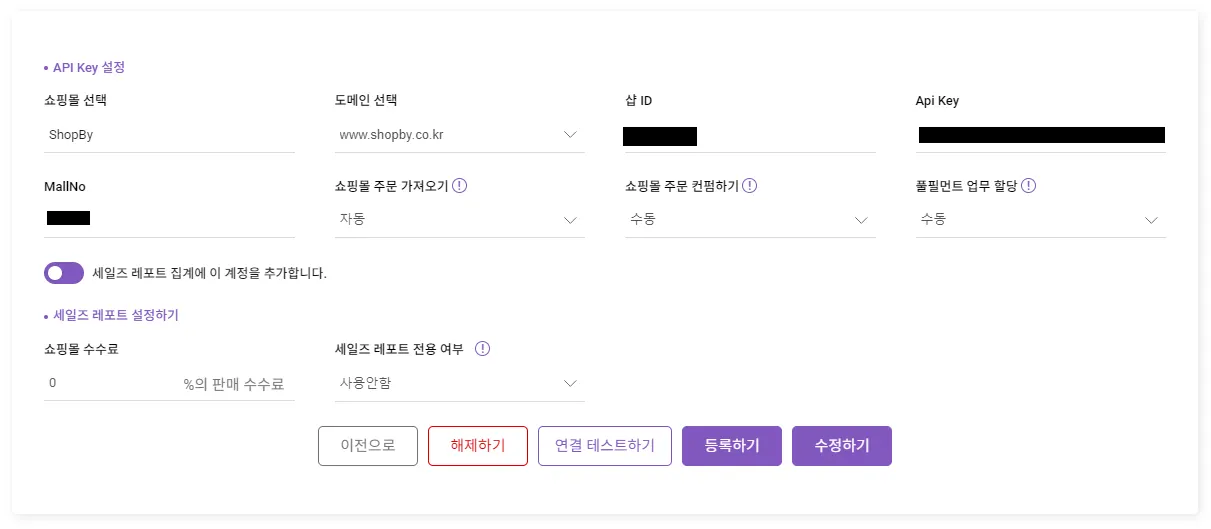Click into the Api Key field
The image size is (1211, 529).
click(x=1040, y=135)
